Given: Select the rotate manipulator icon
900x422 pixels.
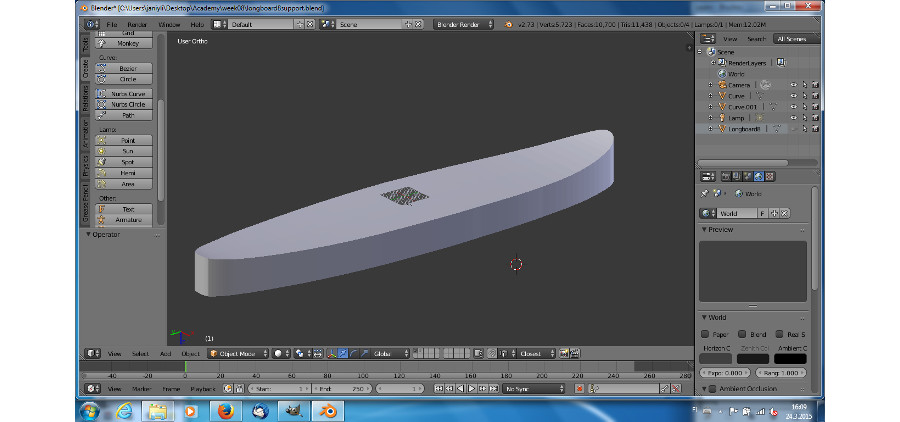Looking at the screenshot, I should coord(353,354).
